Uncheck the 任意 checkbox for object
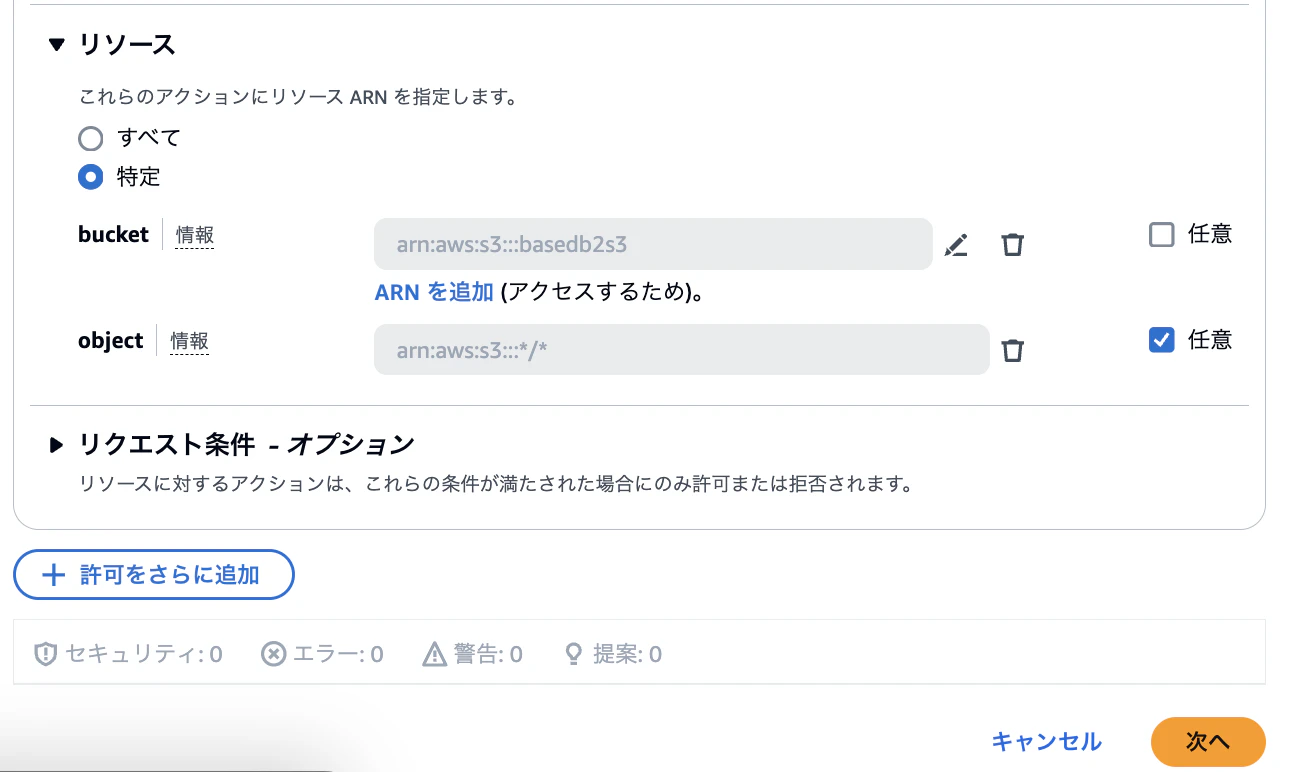Image resolution: width=1296 pixels, height=772 pixels. coord(1161,340)
